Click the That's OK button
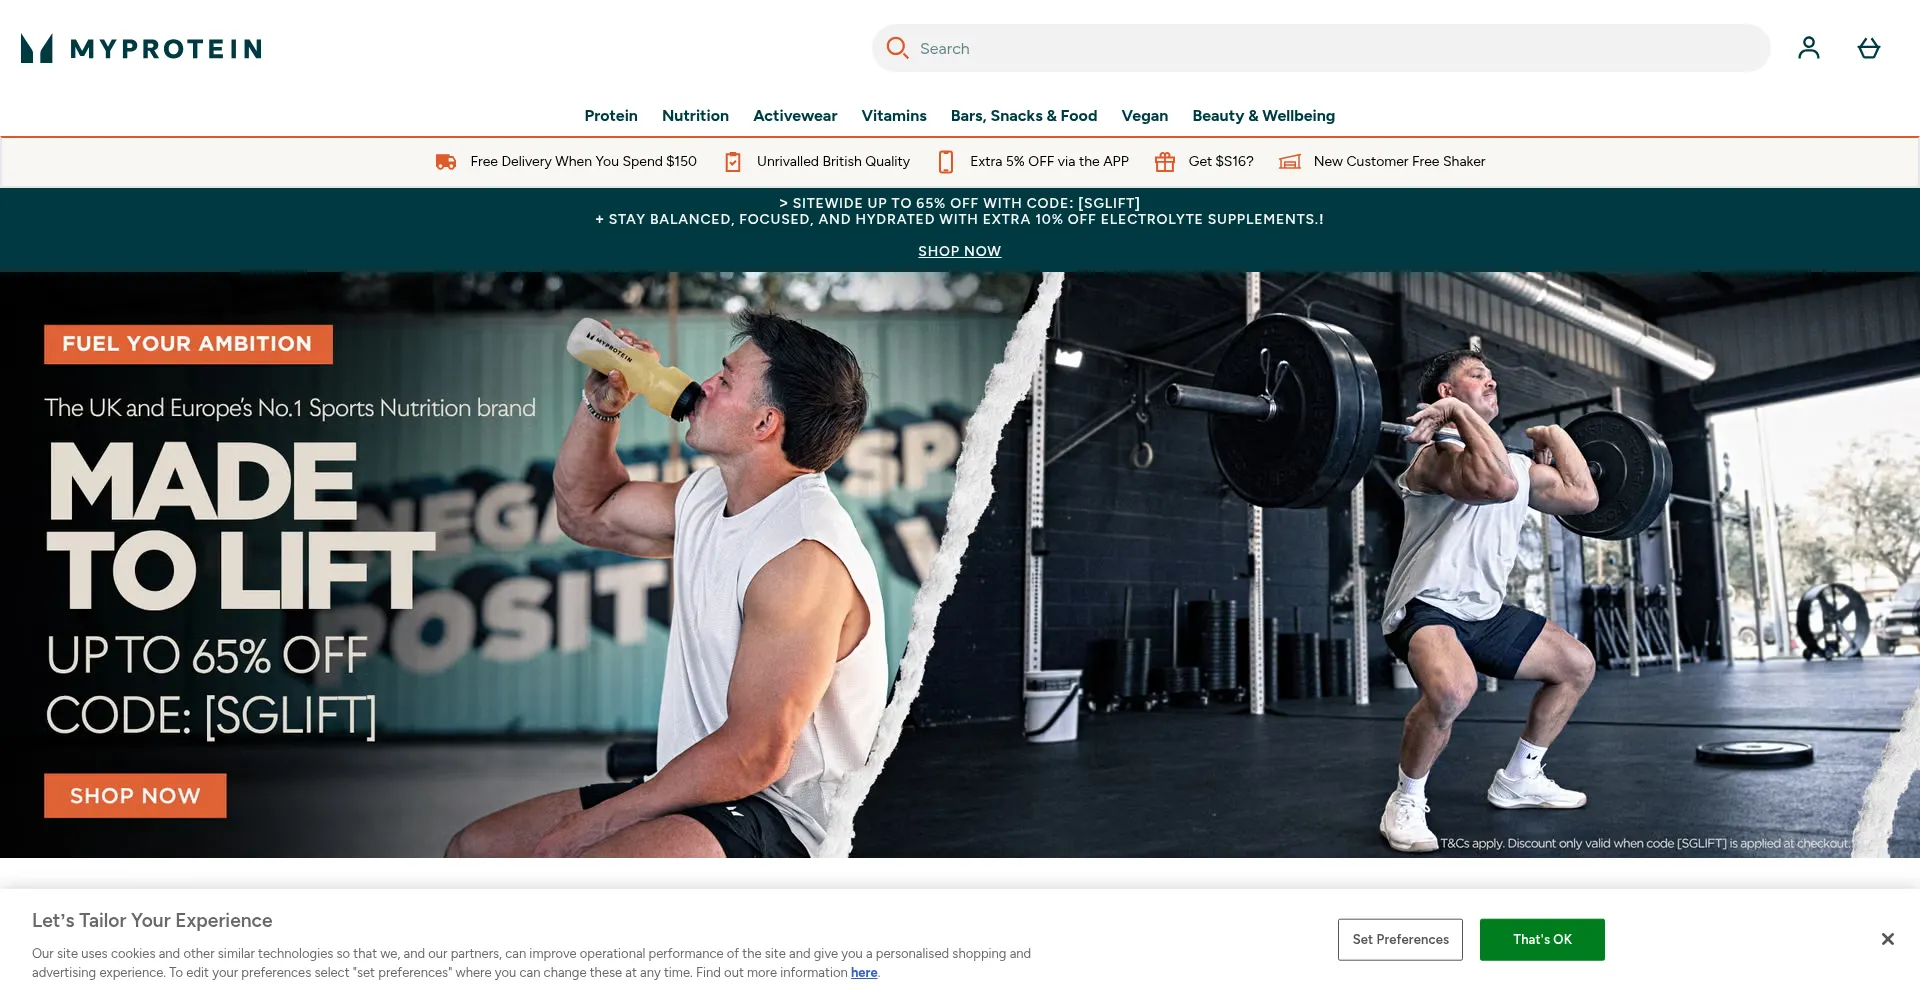 pyautogui.click(x=1542, y=940)
